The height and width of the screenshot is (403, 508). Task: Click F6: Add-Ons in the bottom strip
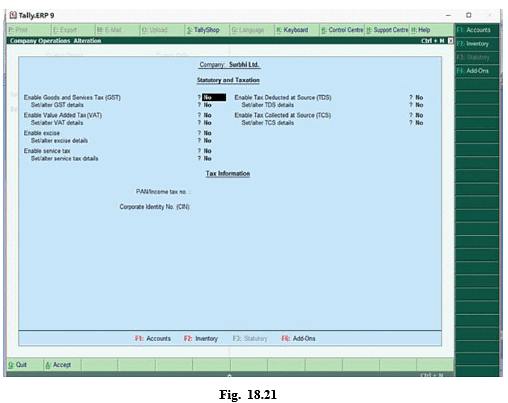tap(298, 339)
